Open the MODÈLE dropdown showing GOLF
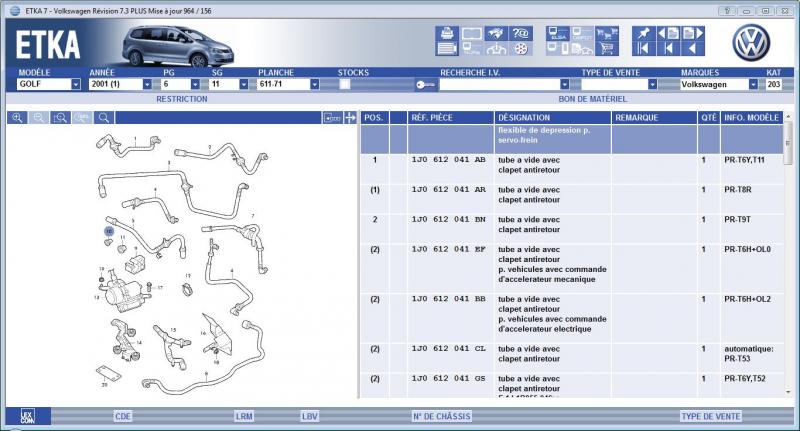This screenshot has height=431, width=800. pyautogui.click(x=76, y=84)
